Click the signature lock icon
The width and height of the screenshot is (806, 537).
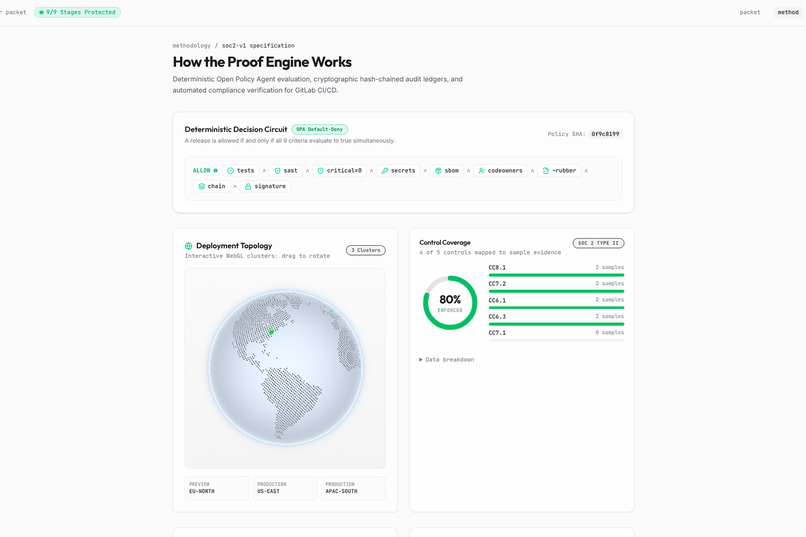(x=248, y=186)
